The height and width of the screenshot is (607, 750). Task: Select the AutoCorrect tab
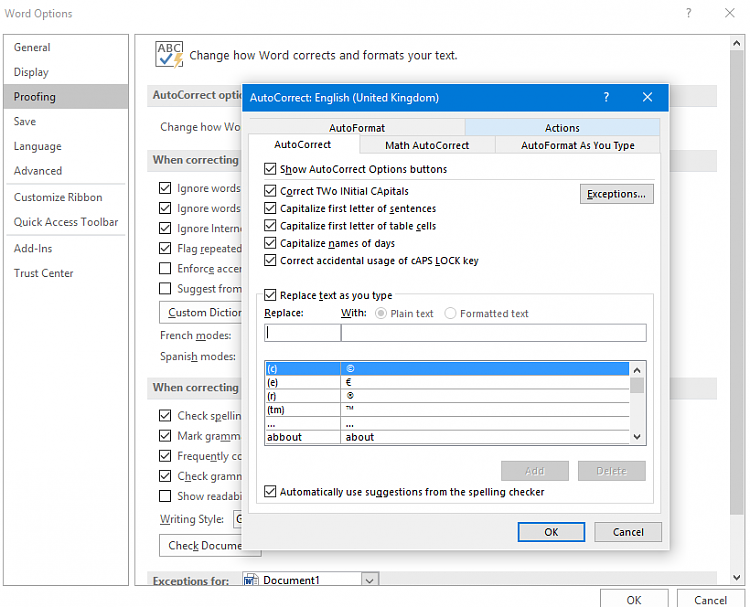(303, 144)
